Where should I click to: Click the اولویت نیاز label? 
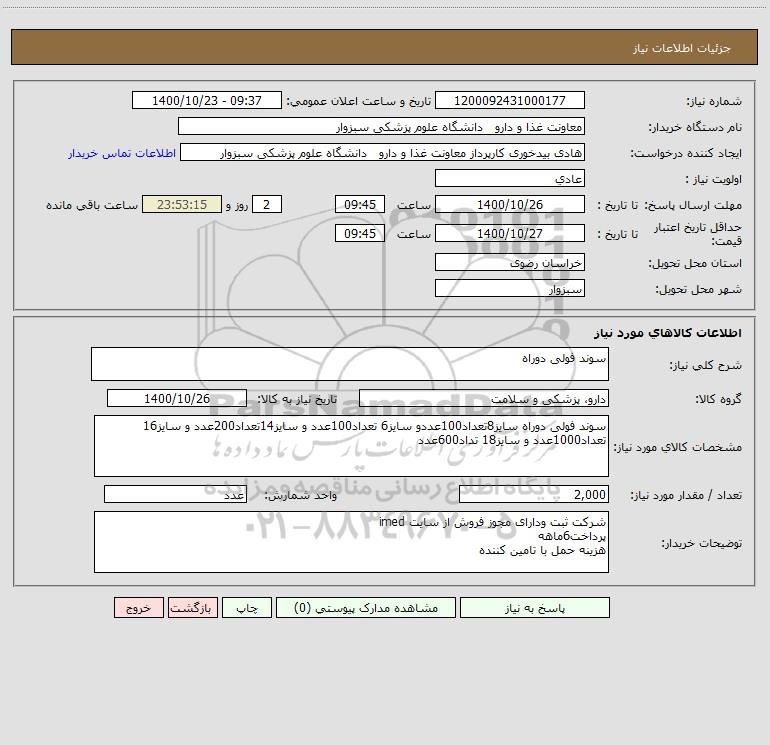713,180
